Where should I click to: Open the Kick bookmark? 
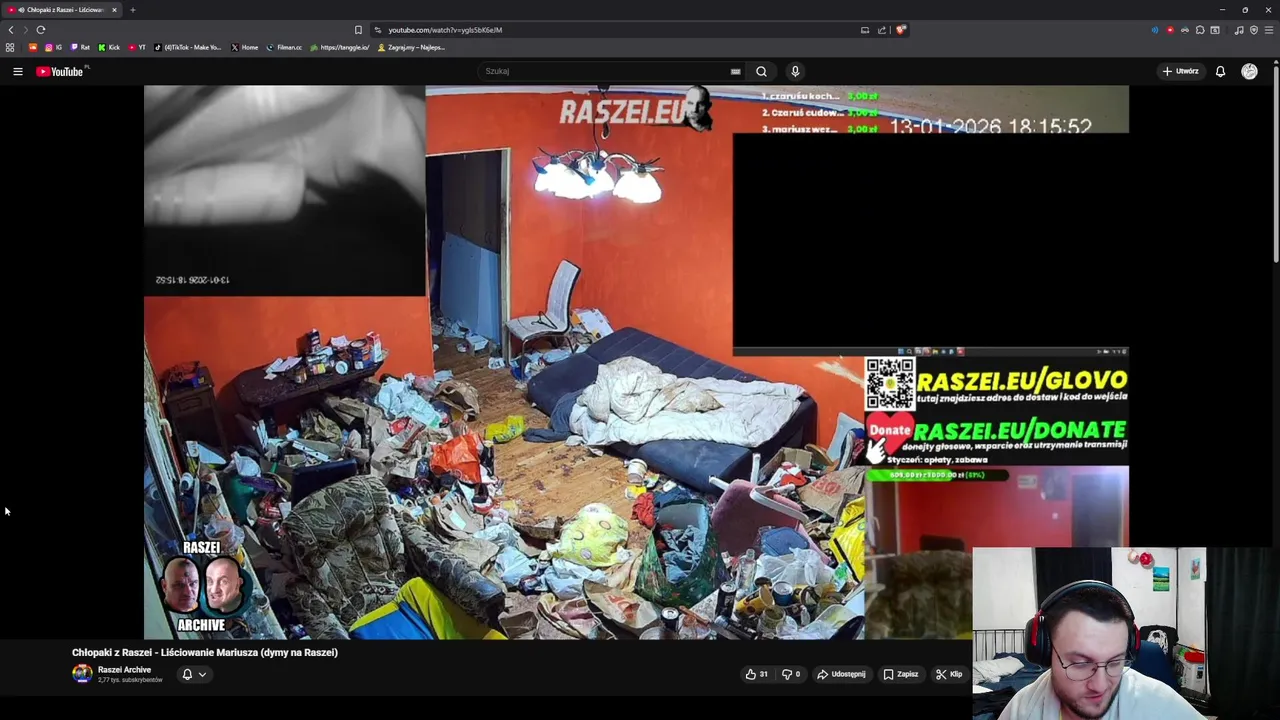point(109,47)
